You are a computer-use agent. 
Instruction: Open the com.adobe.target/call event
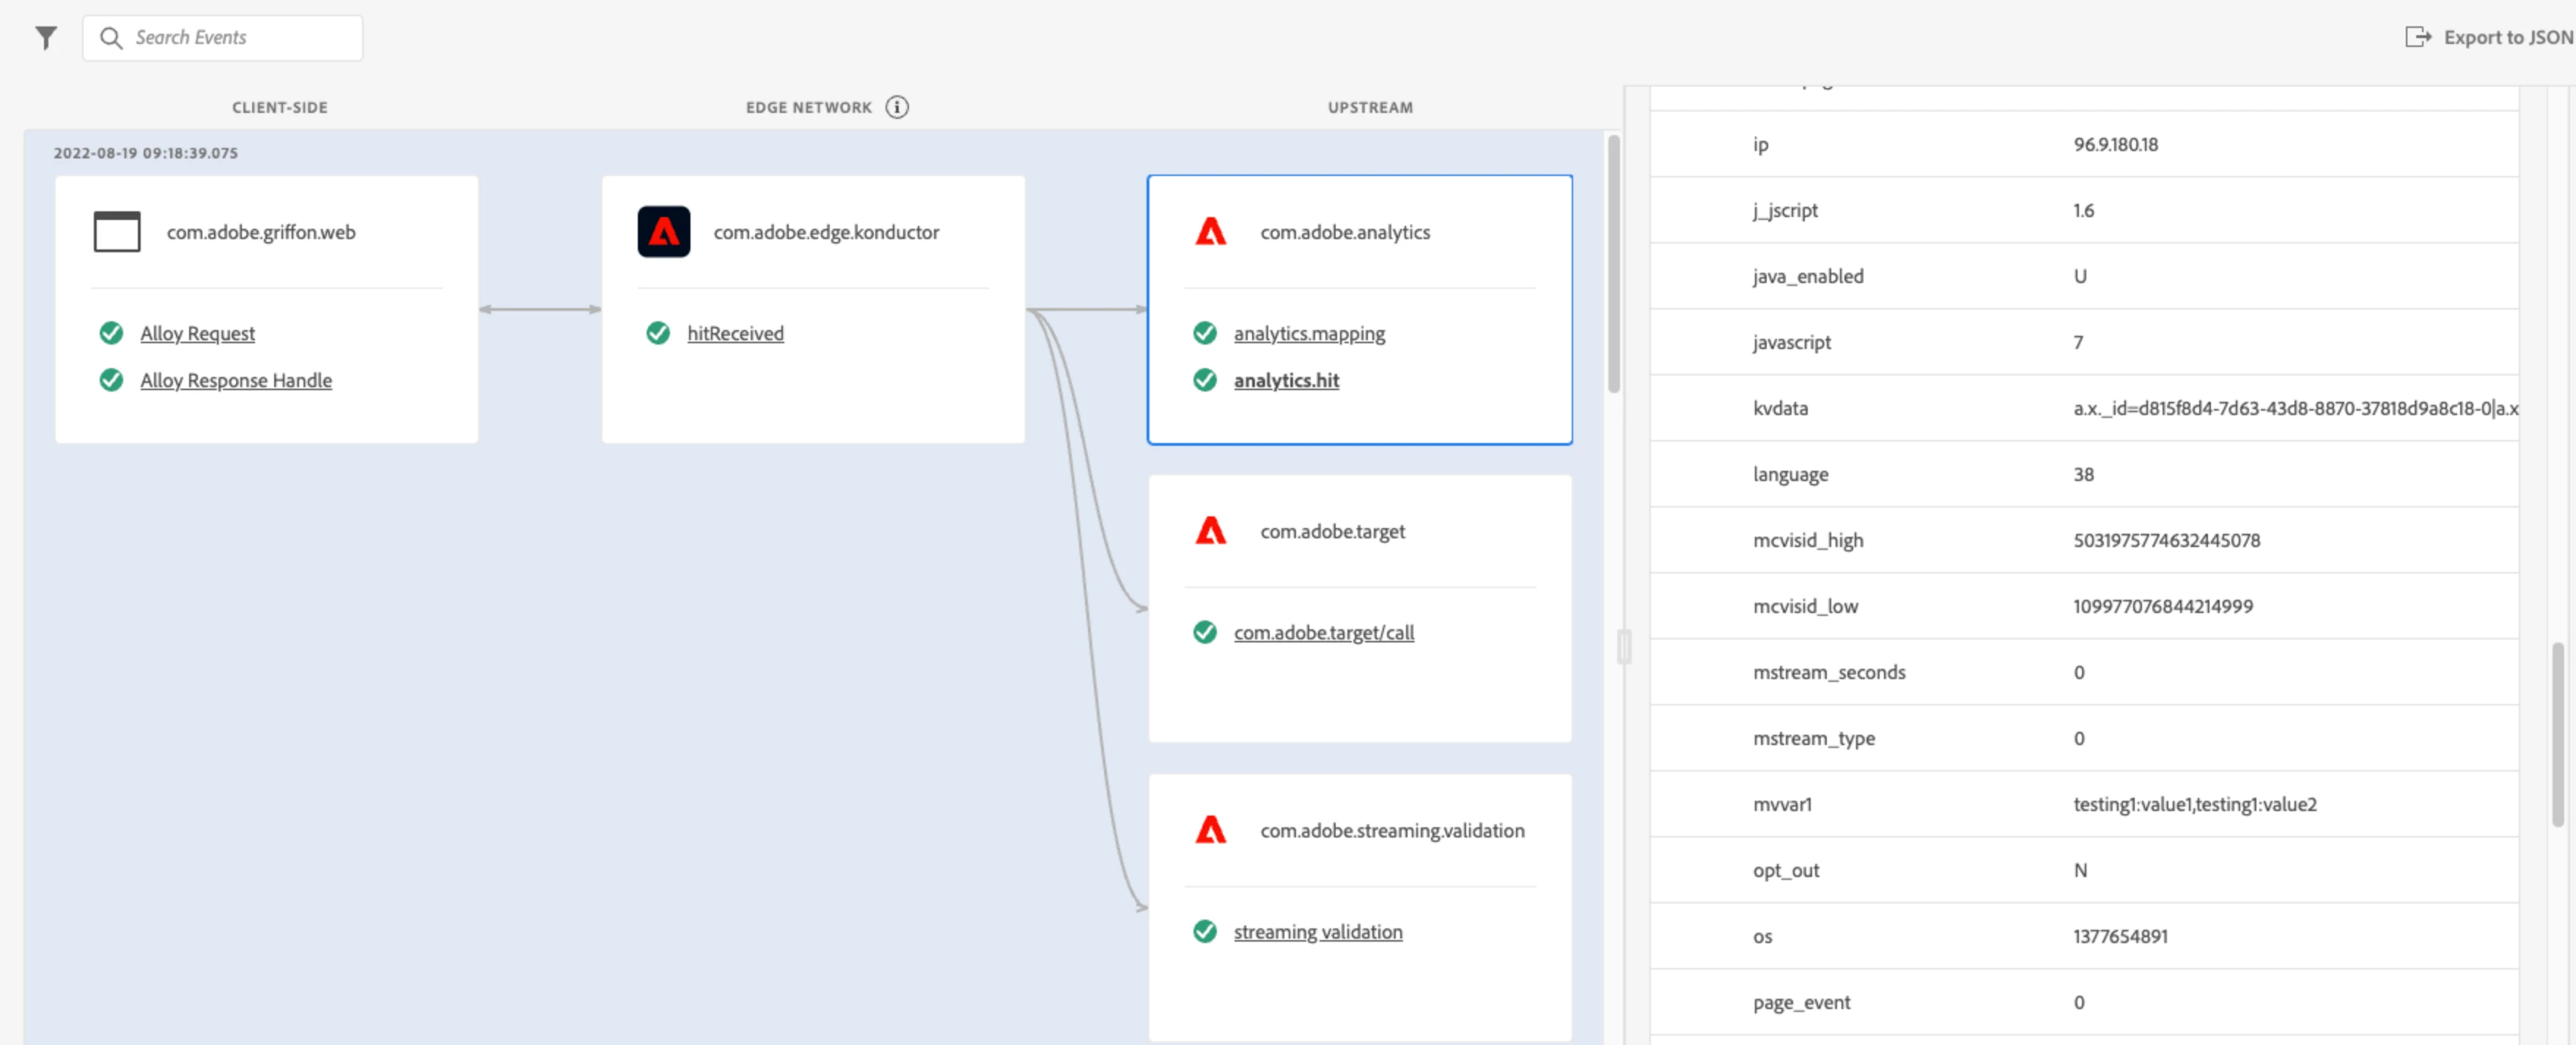click(1323, 632)
